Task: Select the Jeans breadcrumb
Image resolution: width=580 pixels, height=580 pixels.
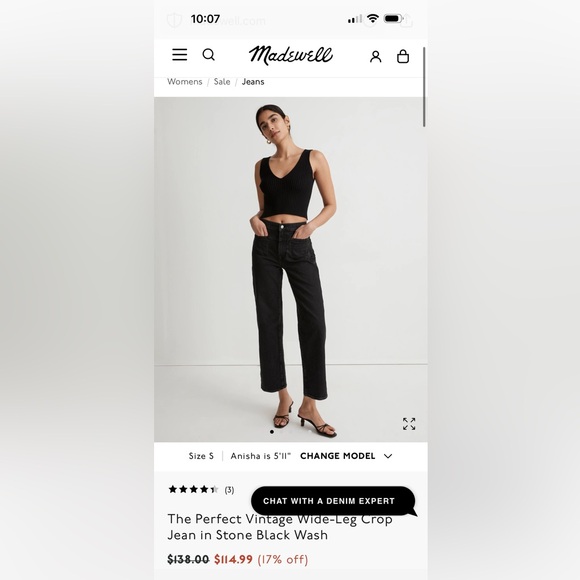Action: (x=253, y=82)
